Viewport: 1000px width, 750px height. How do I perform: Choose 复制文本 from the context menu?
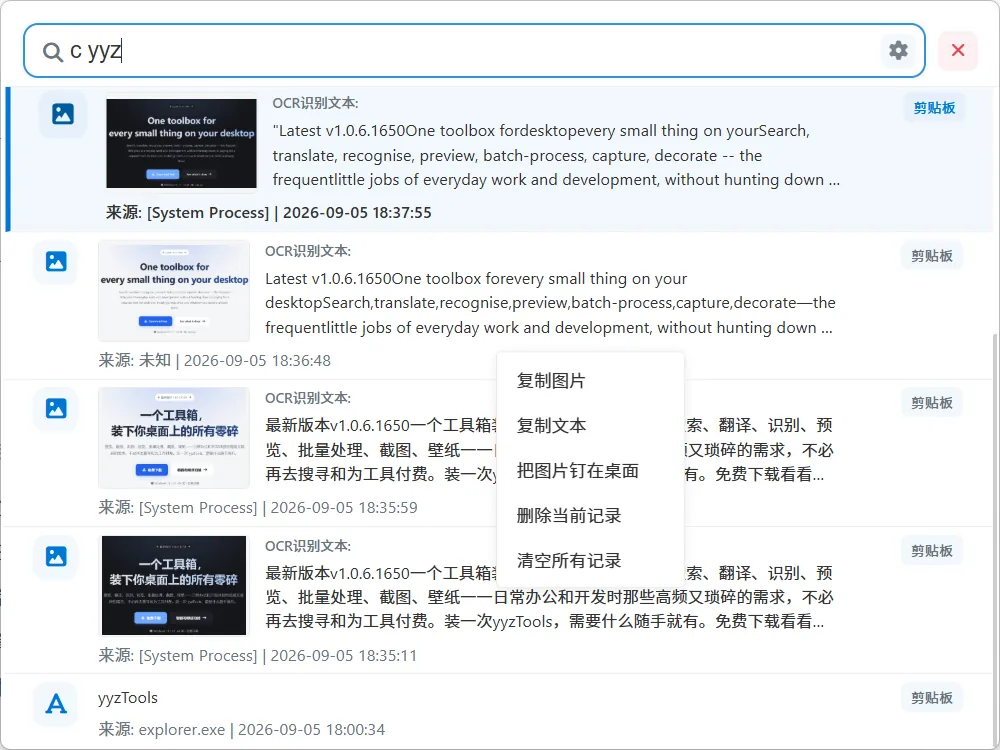pyautogui.click(x=590, y=425)
